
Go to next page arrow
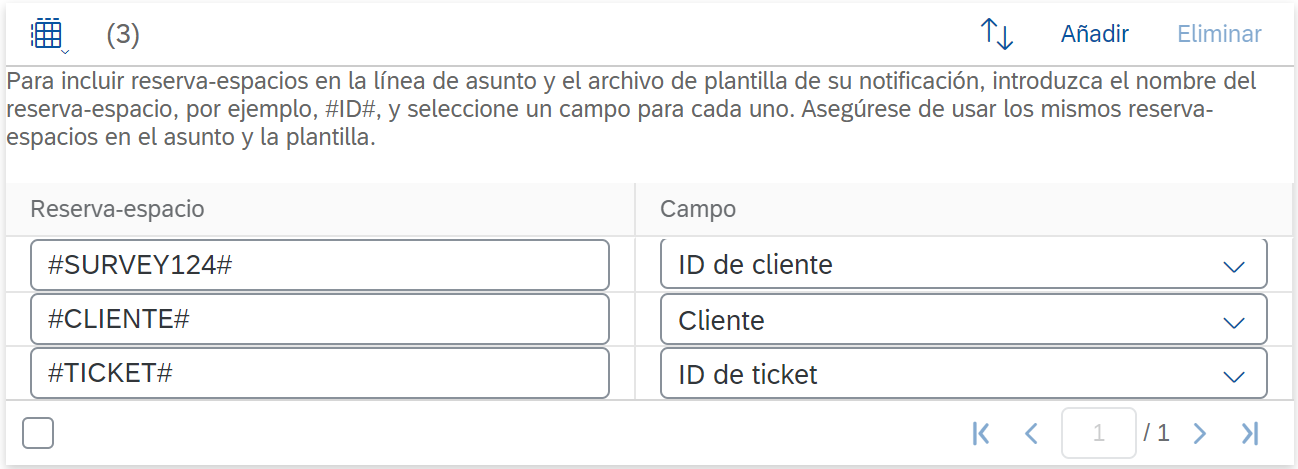(x=1200, y=433)
